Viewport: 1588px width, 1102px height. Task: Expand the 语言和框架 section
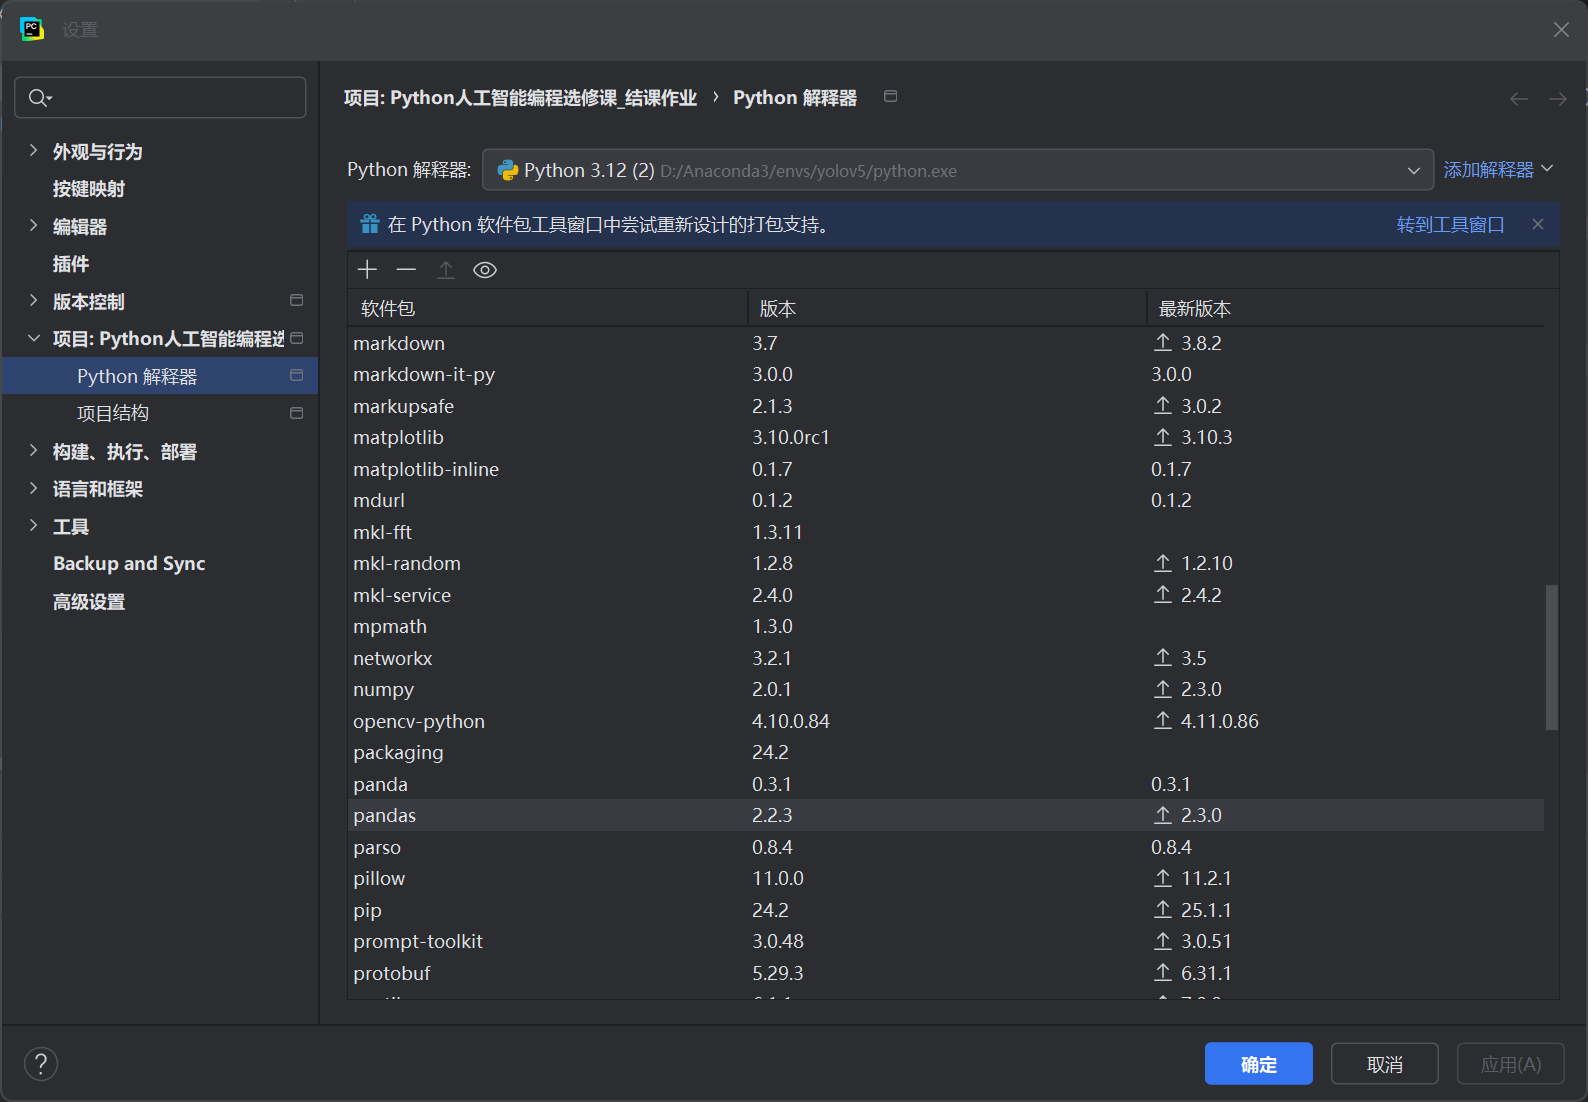click(x=33, y=488)
